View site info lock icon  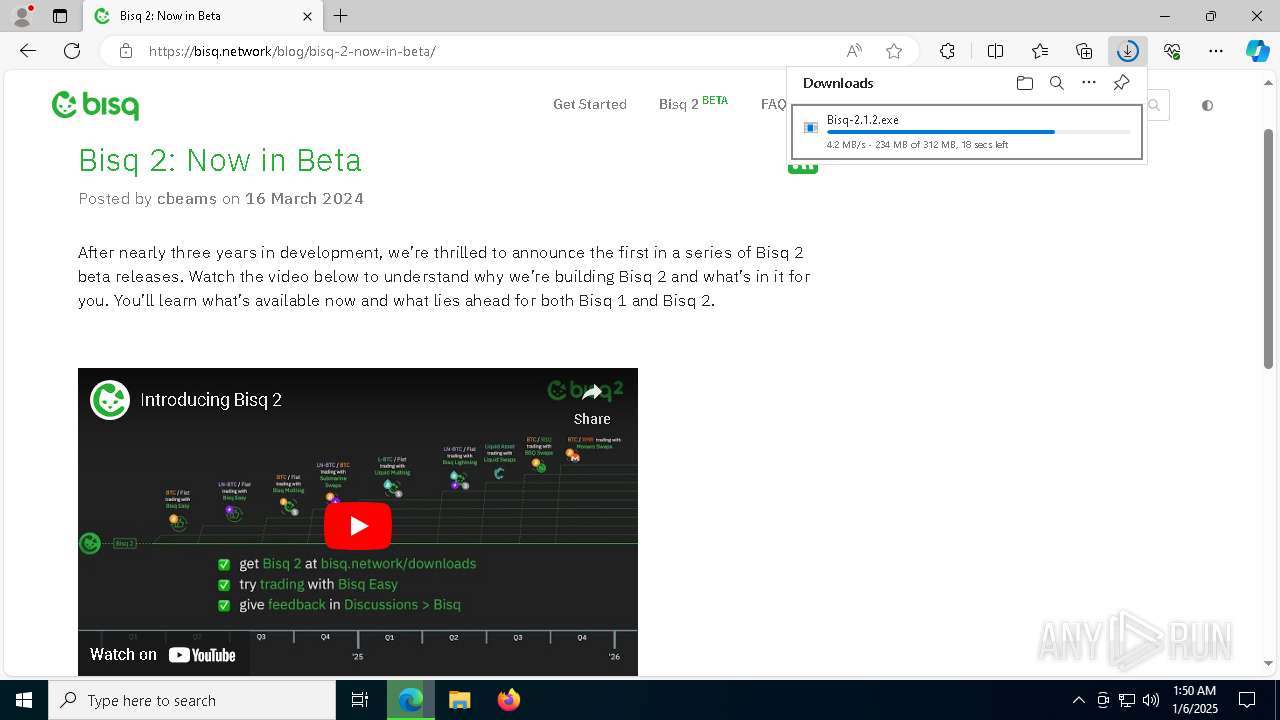click(x=126, y=51)
